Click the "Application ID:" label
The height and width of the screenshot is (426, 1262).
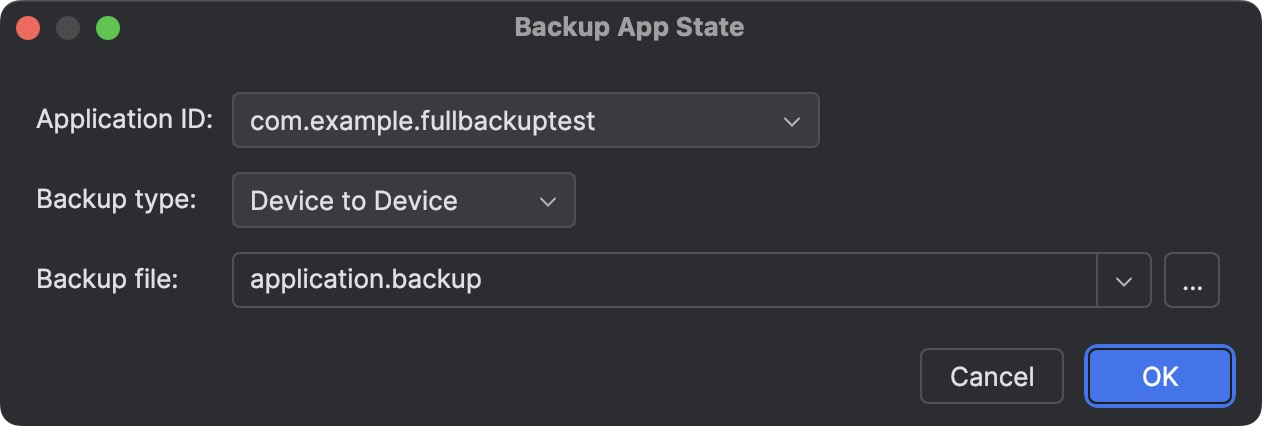click(x=125, y=120)
